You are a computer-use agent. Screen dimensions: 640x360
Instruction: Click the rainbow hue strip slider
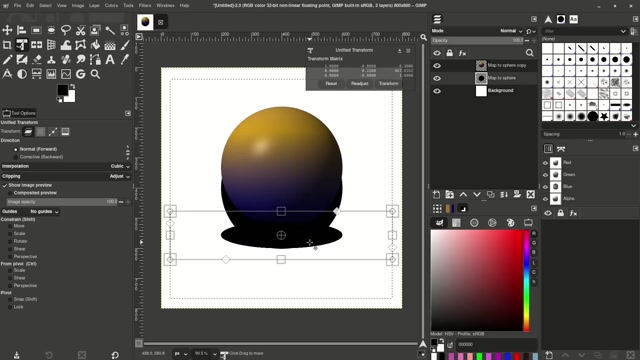click(x=527, y=281)
